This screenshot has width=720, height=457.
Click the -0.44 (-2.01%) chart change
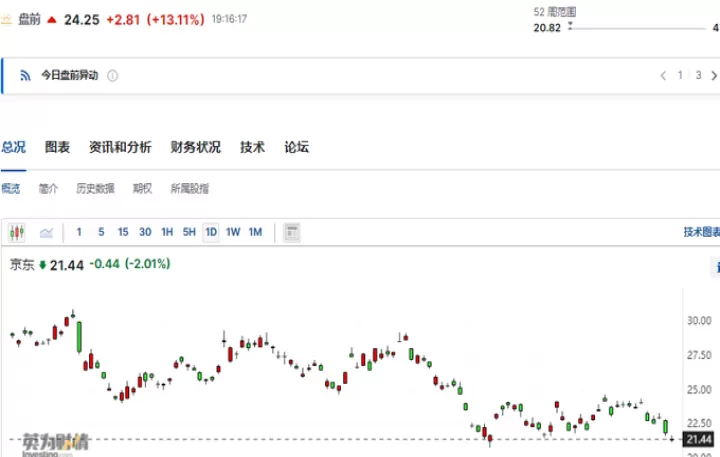tap(130, 264)
